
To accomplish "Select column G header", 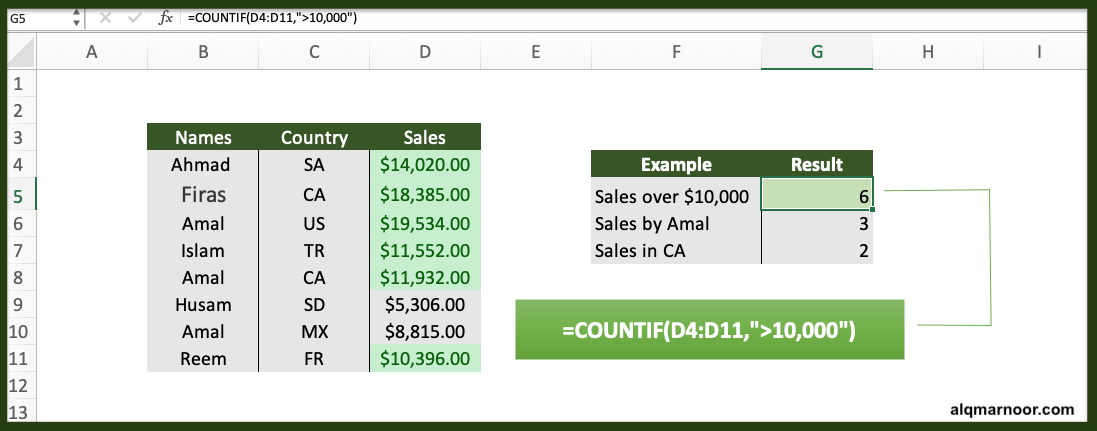I will (x=817, y=52).
